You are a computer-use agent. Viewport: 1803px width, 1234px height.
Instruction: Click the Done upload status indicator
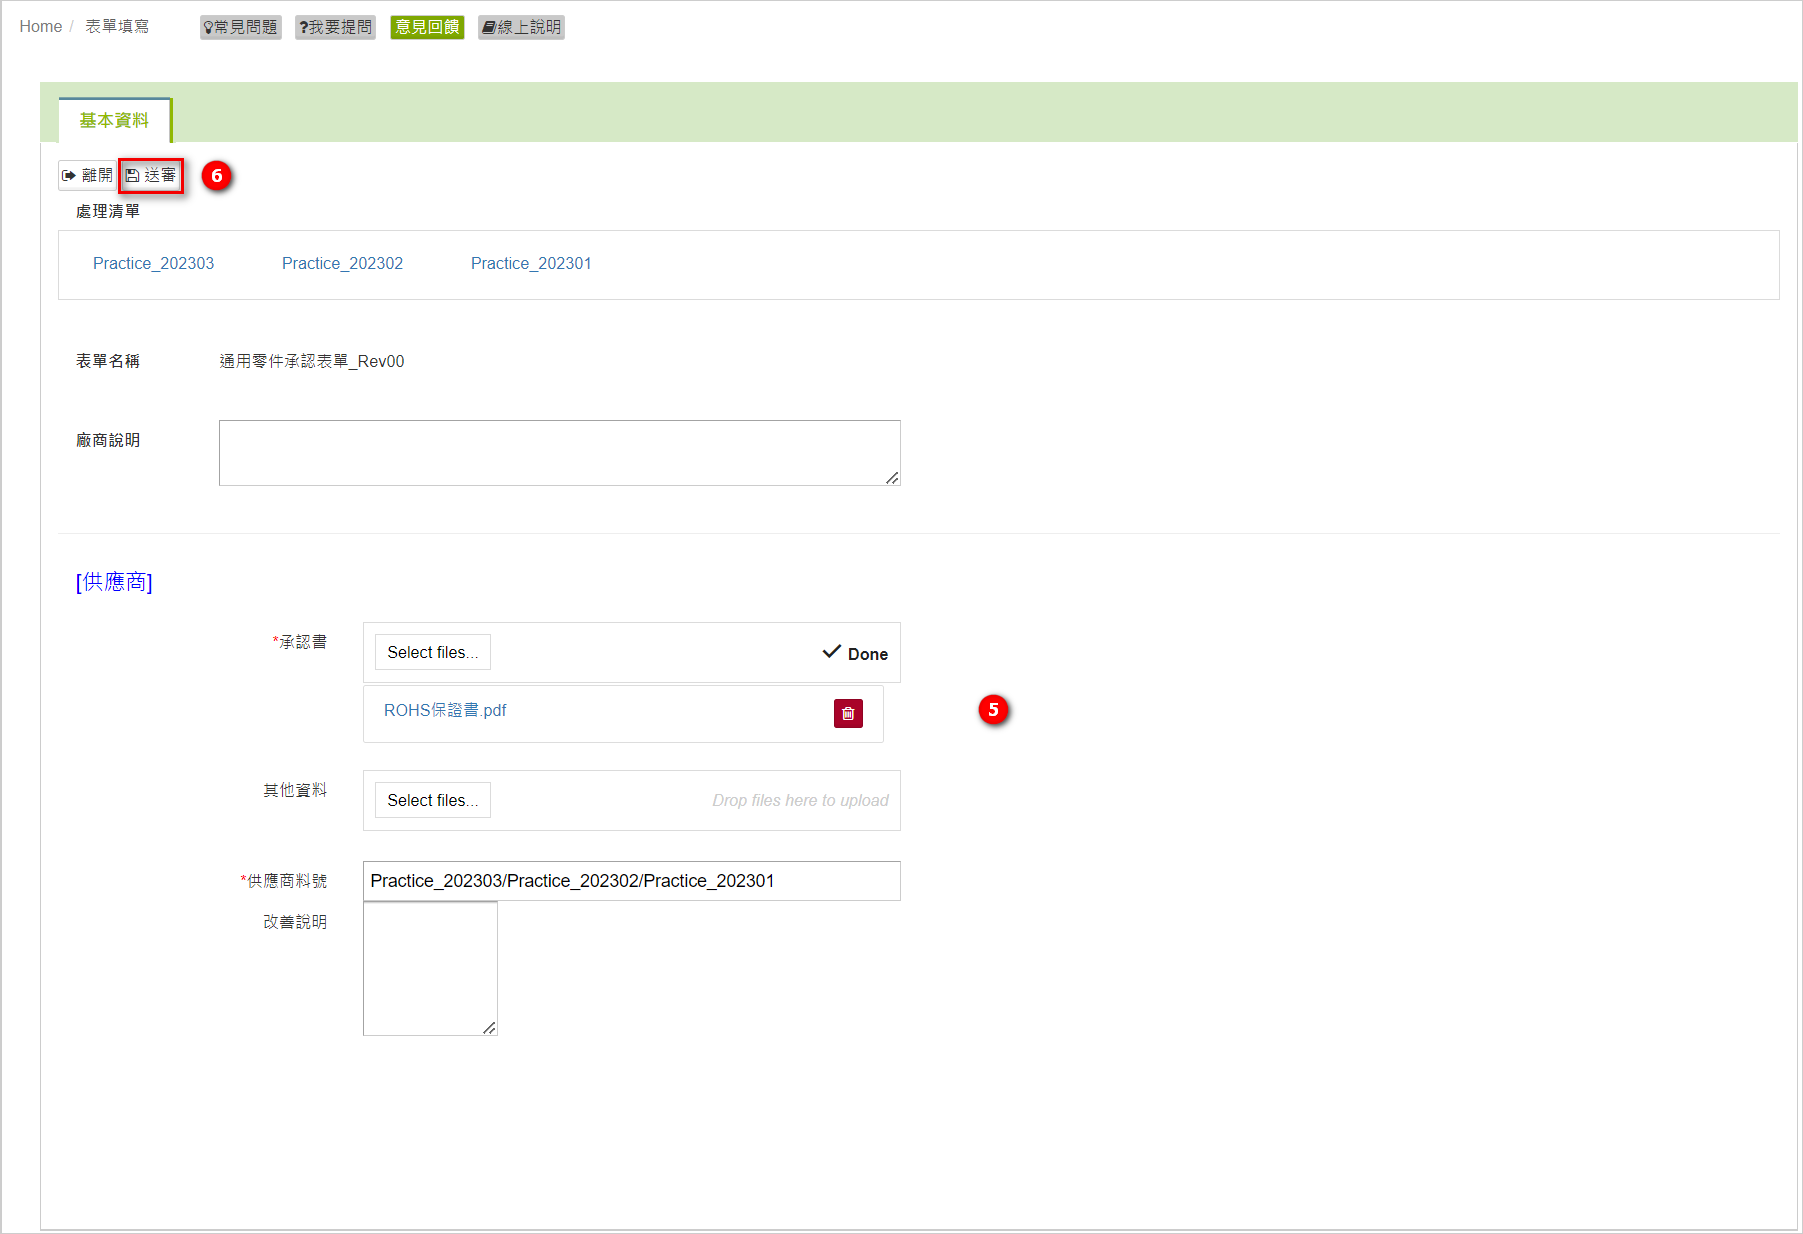click(x=855, y=653)
